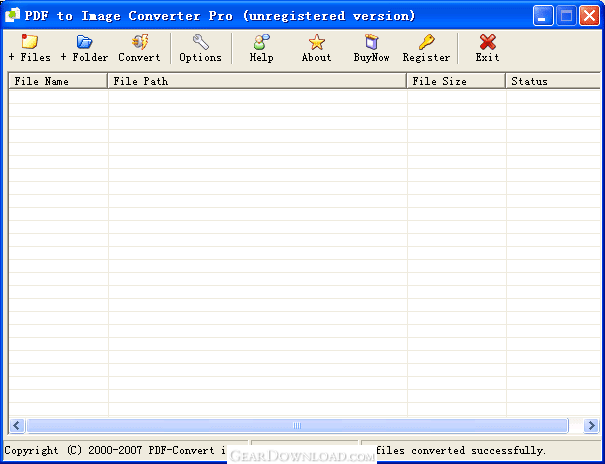Click the + Files toolbar icon

tap(30, 42)
